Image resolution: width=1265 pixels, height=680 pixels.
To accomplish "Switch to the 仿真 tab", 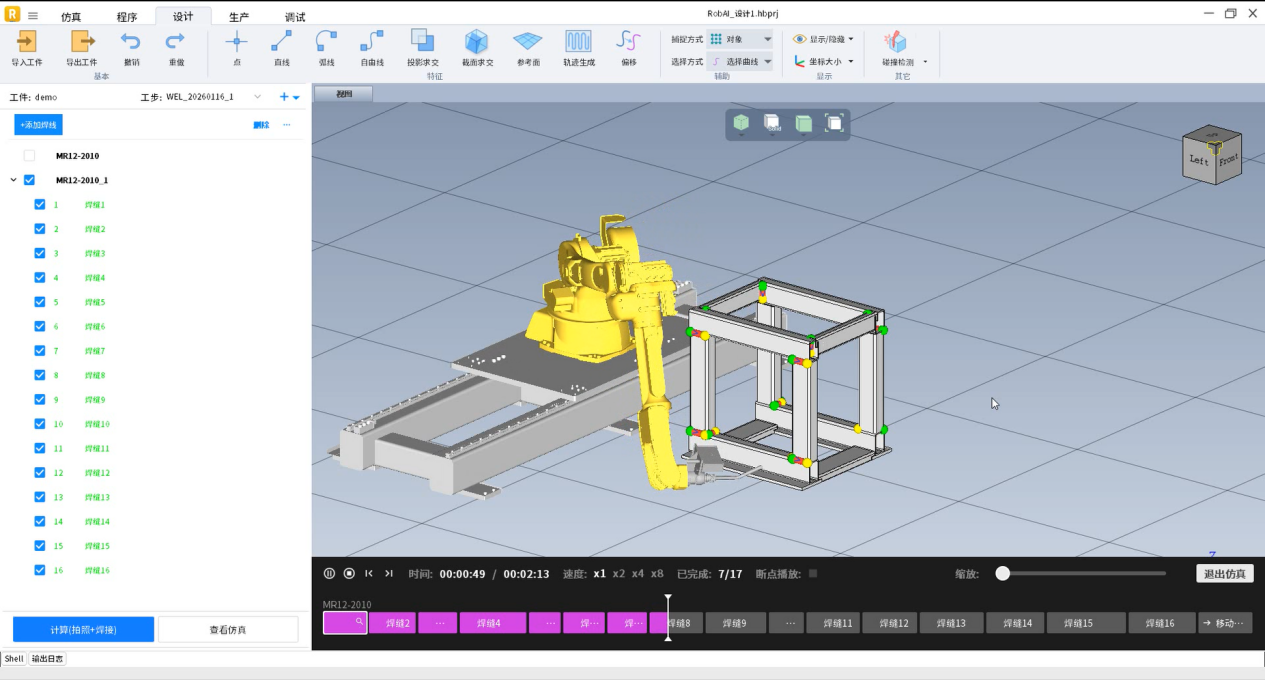I will (71, 17).
